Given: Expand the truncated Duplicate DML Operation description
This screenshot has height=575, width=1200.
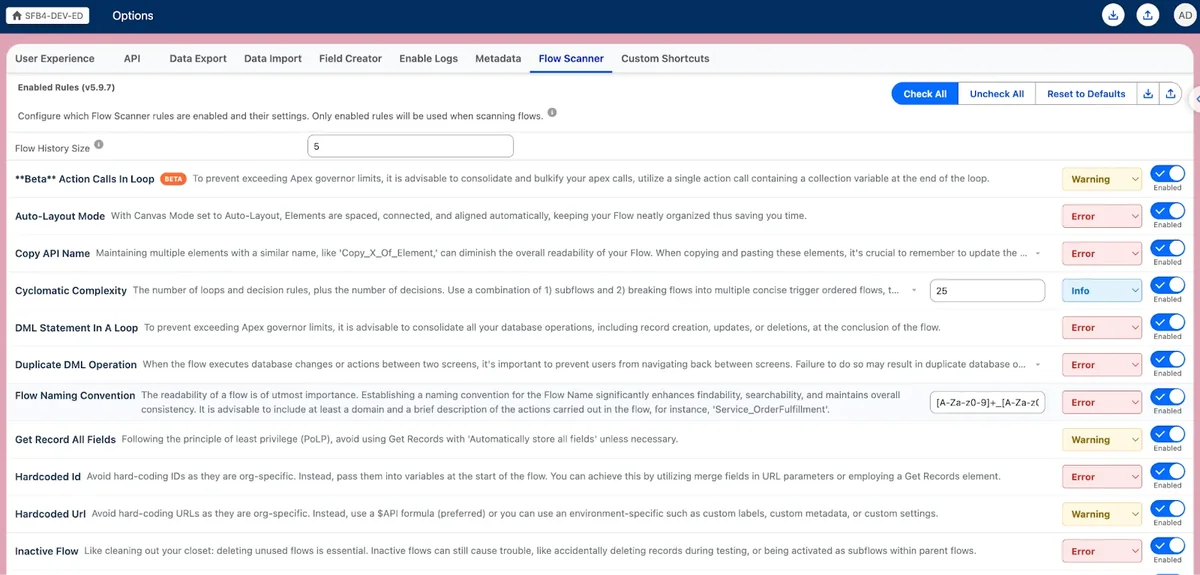Looking at the screenshot, I should pos(1037,365).
